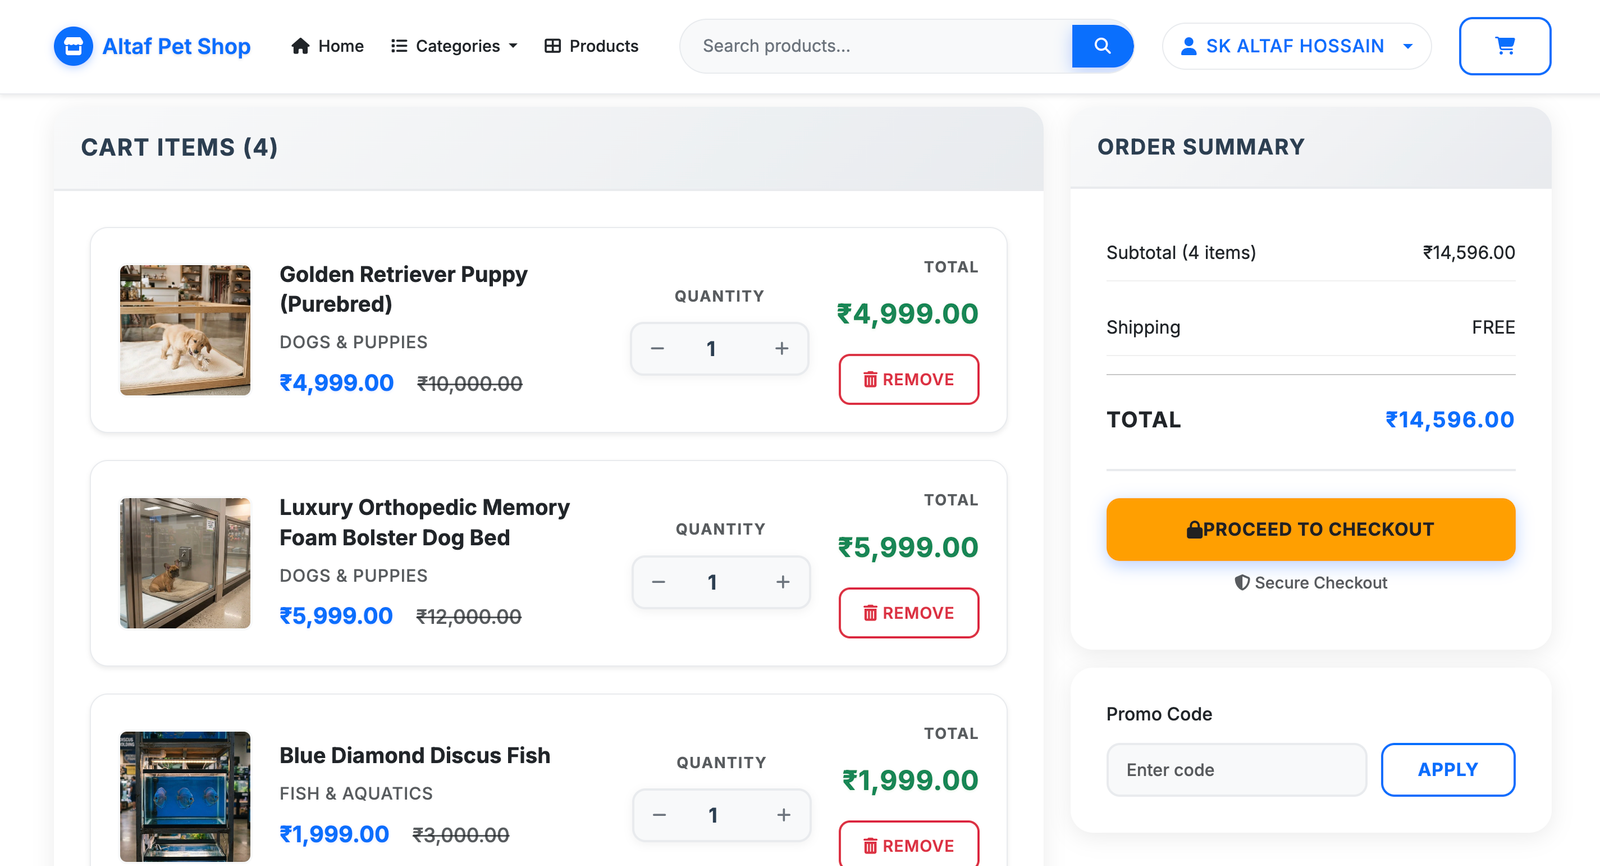The width and height of the screenshot is (1600, 866).
Task: Decrease quantity for Golden Retriever Puppy
Action: click(x=657, y=349)
